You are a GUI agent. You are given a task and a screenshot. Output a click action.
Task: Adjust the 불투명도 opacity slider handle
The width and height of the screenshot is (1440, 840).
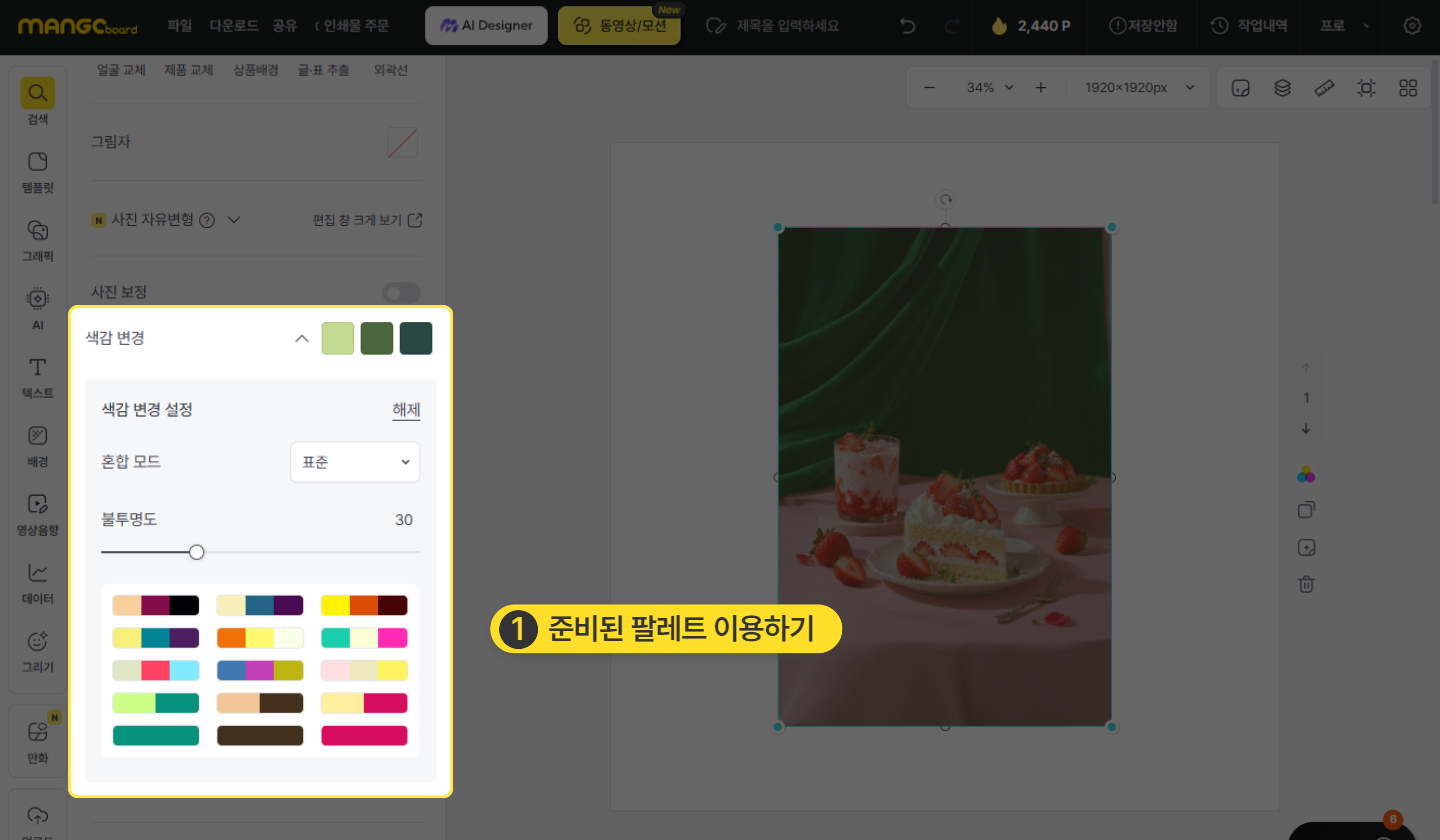coord(197,552)
